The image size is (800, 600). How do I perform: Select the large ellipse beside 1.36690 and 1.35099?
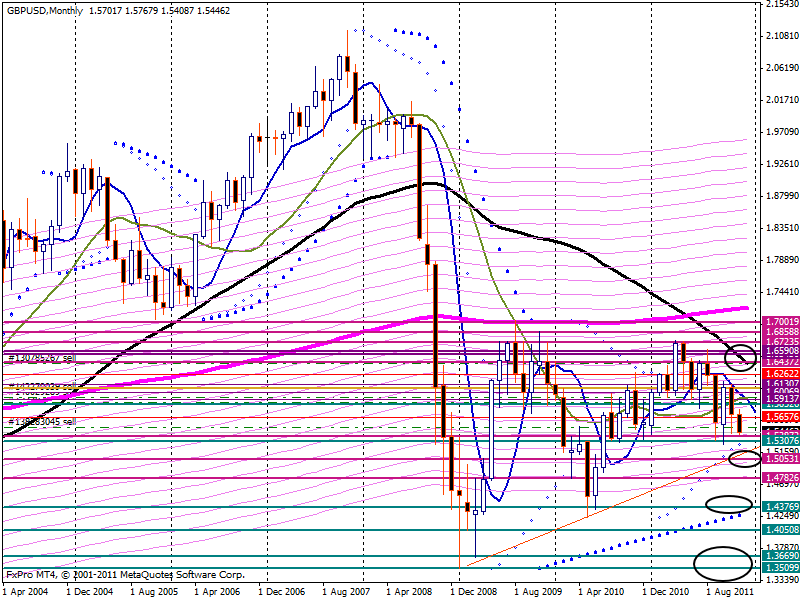723,563
